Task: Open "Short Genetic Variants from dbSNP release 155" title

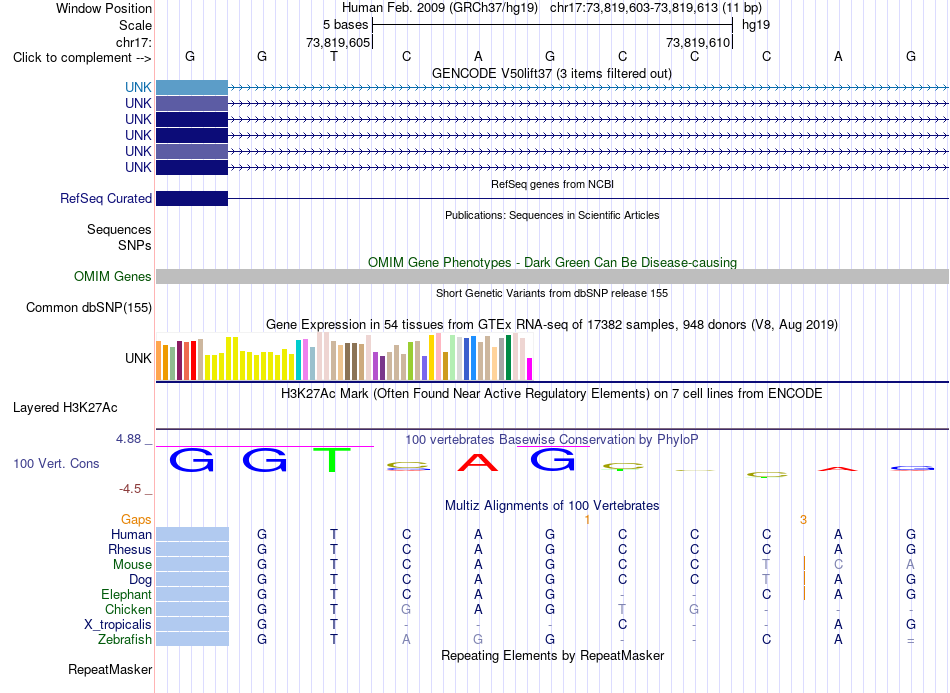Action: (552, 293)
